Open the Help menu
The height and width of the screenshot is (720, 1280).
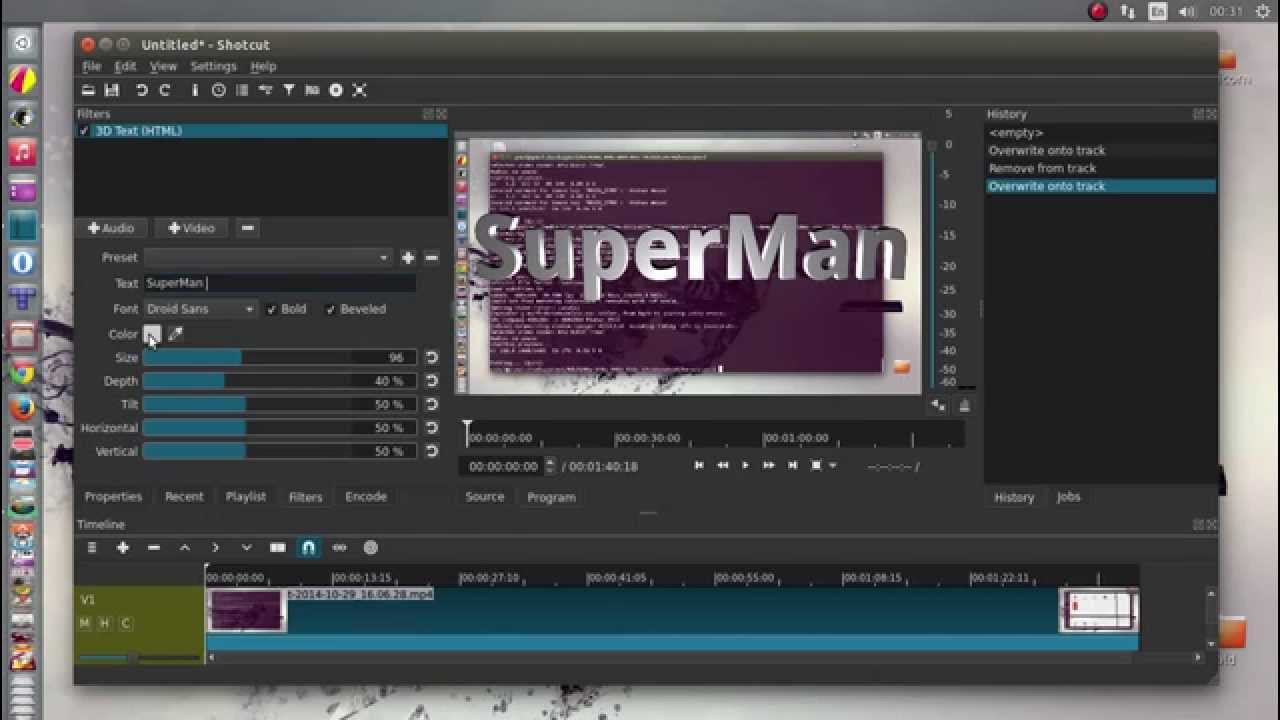point(263,66)
